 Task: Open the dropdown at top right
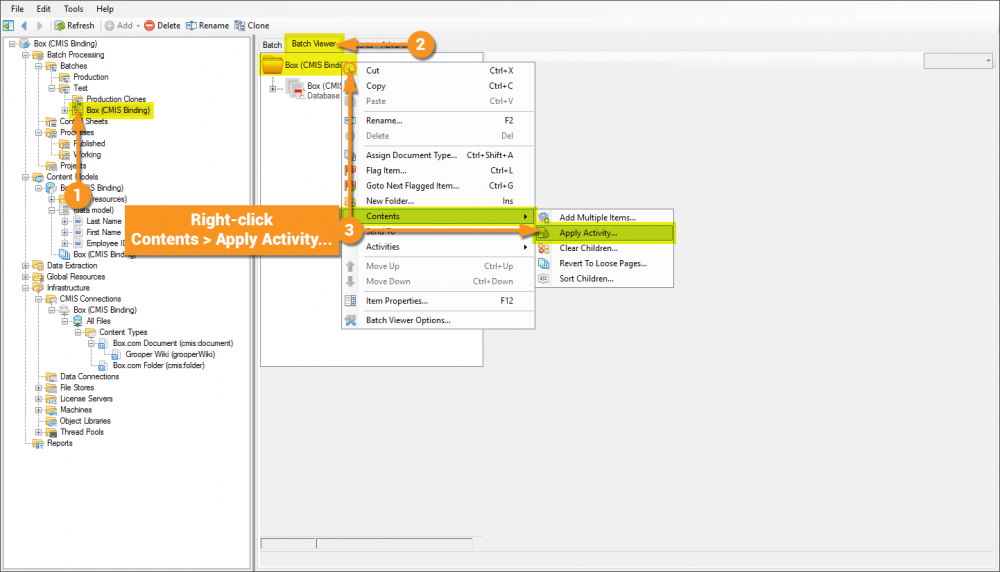(958, 61)
